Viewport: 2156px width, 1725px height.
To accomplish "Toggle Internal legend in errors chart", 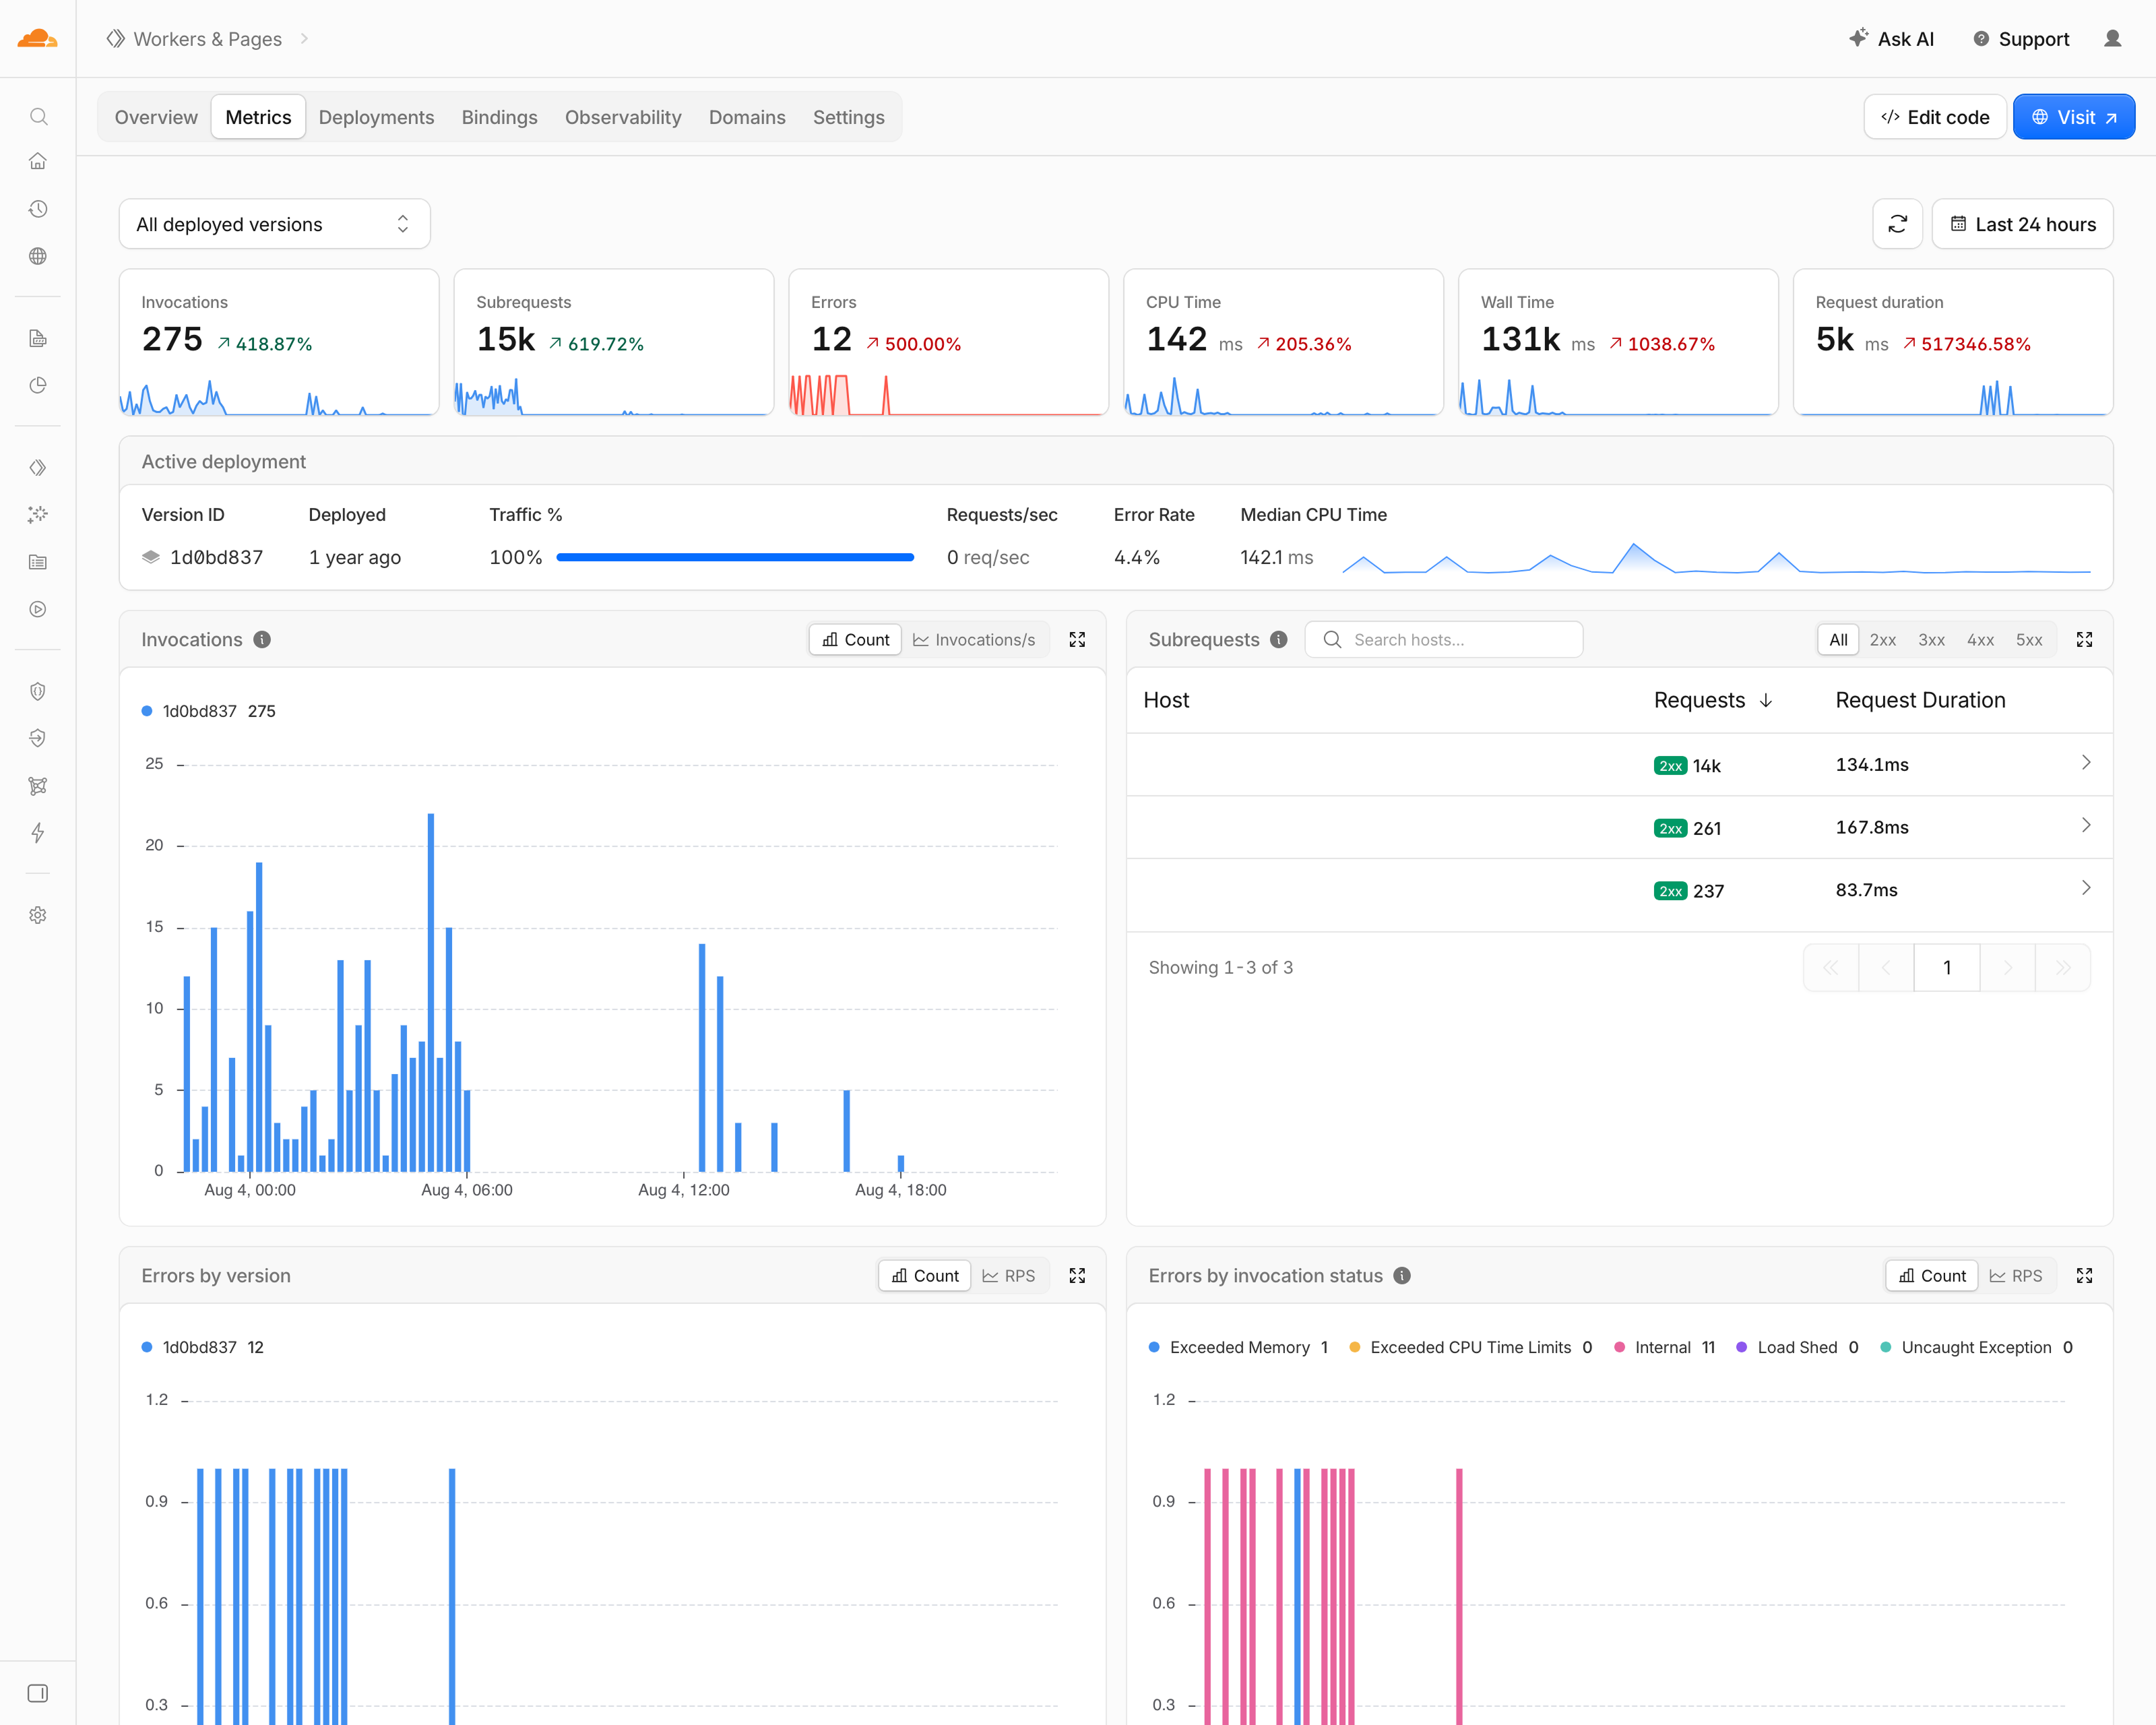I will (x=1665, y=1347).
